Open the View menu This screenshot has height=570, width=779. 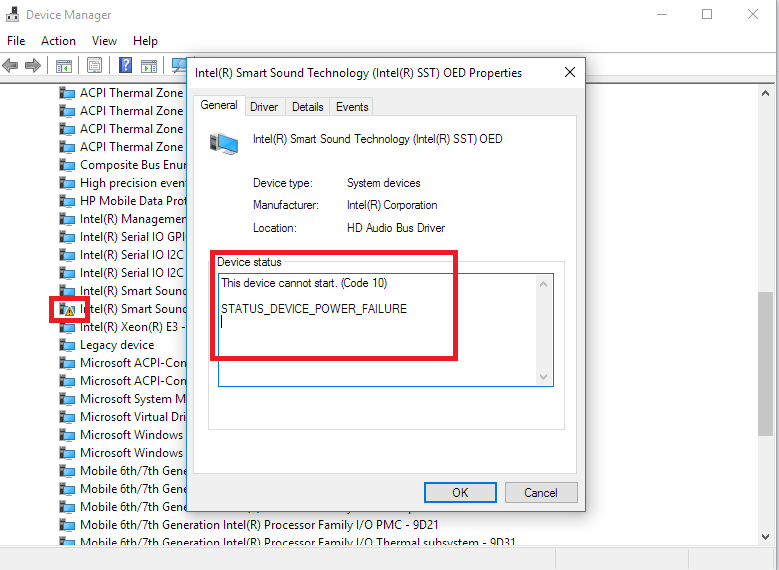pyautogui.click(x=105, y=41)
